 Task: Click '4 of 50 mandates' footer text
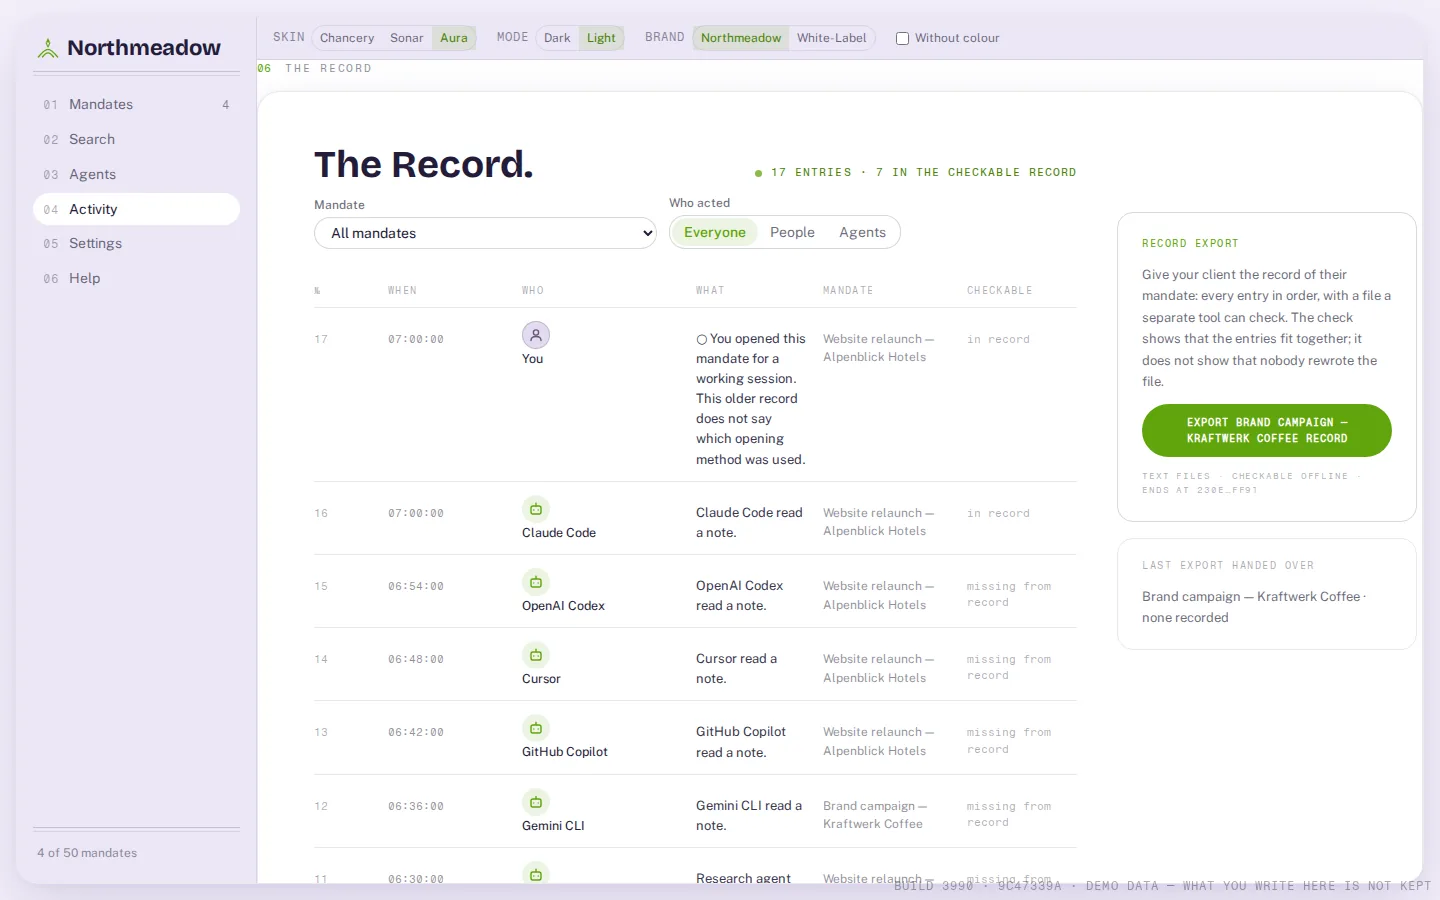pyautogui.click(x=87, y=853)
